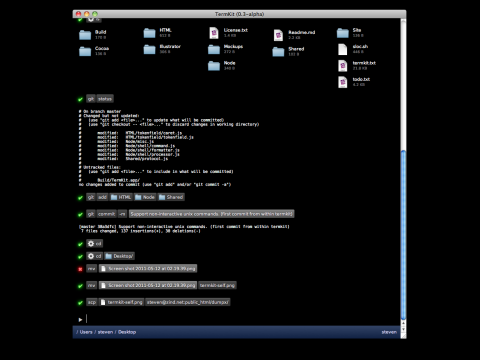
Task: Click green check beside scp command
Action: click(80, 303)
